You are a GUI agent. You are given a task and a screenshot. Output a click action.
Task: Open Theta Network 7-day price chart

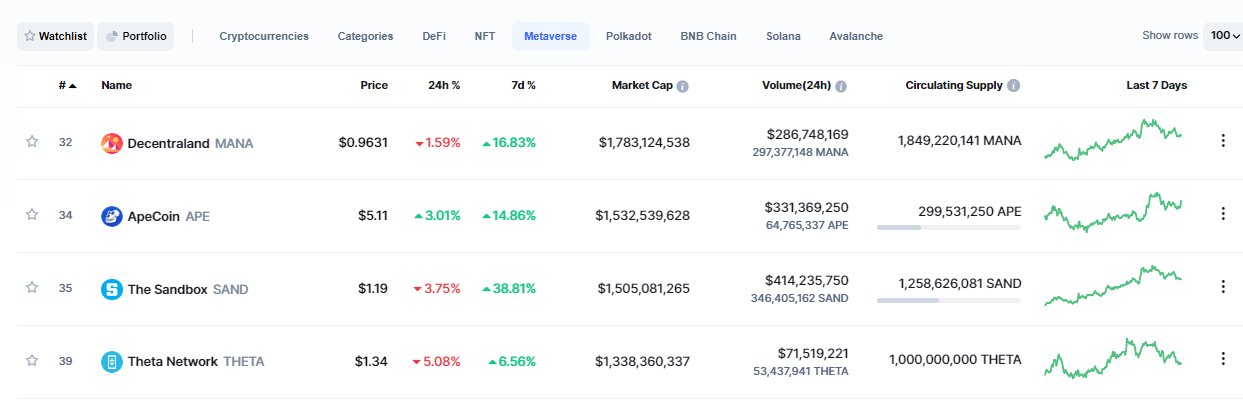pos(1113,359)
